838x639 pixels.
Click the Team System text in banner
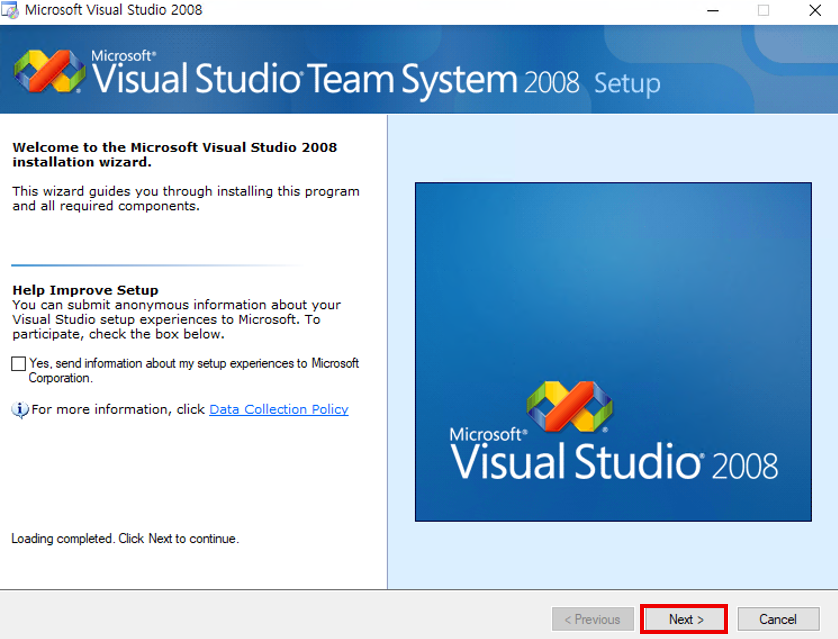[413, 78]
